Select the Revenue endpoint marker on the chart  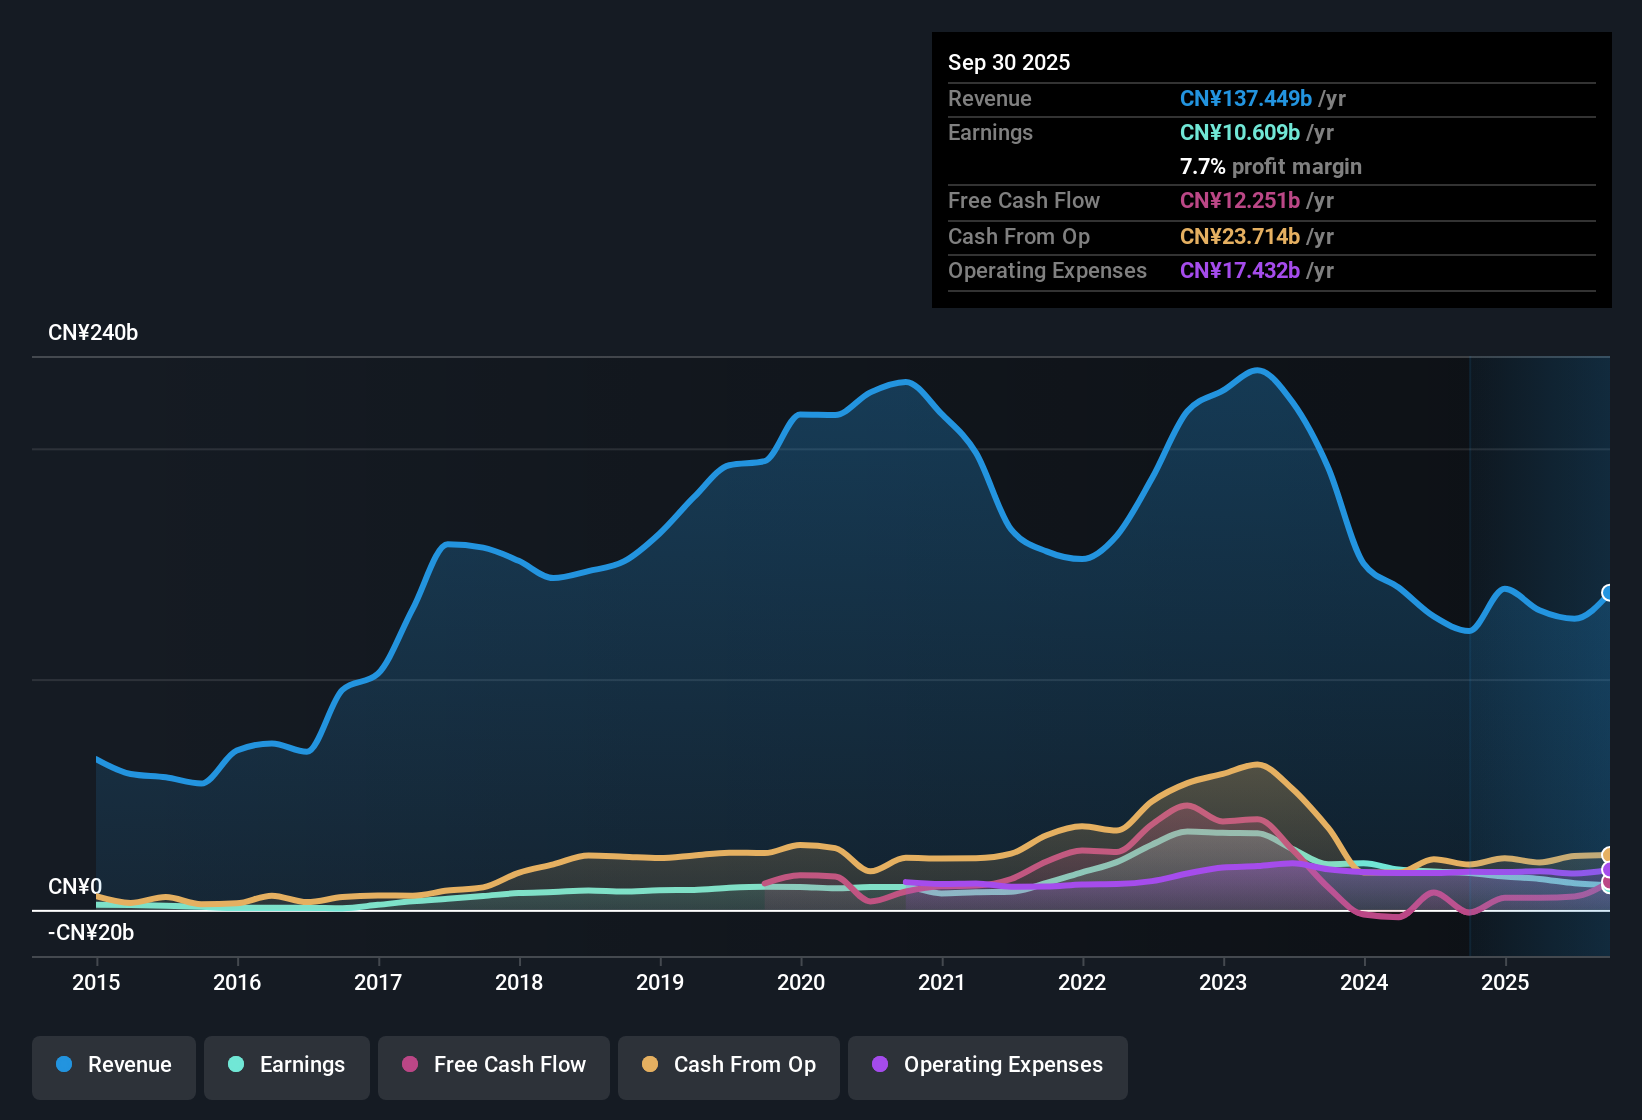pos(1607,593)
